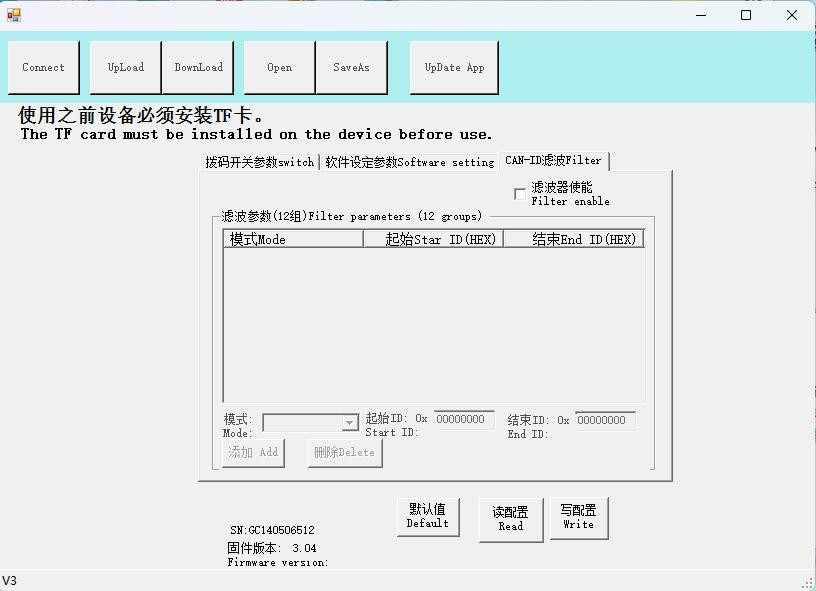The height and width of the screenshot is (591, 816).
Task: Click SaveAs to save configuration
Action: coord(351,67)
